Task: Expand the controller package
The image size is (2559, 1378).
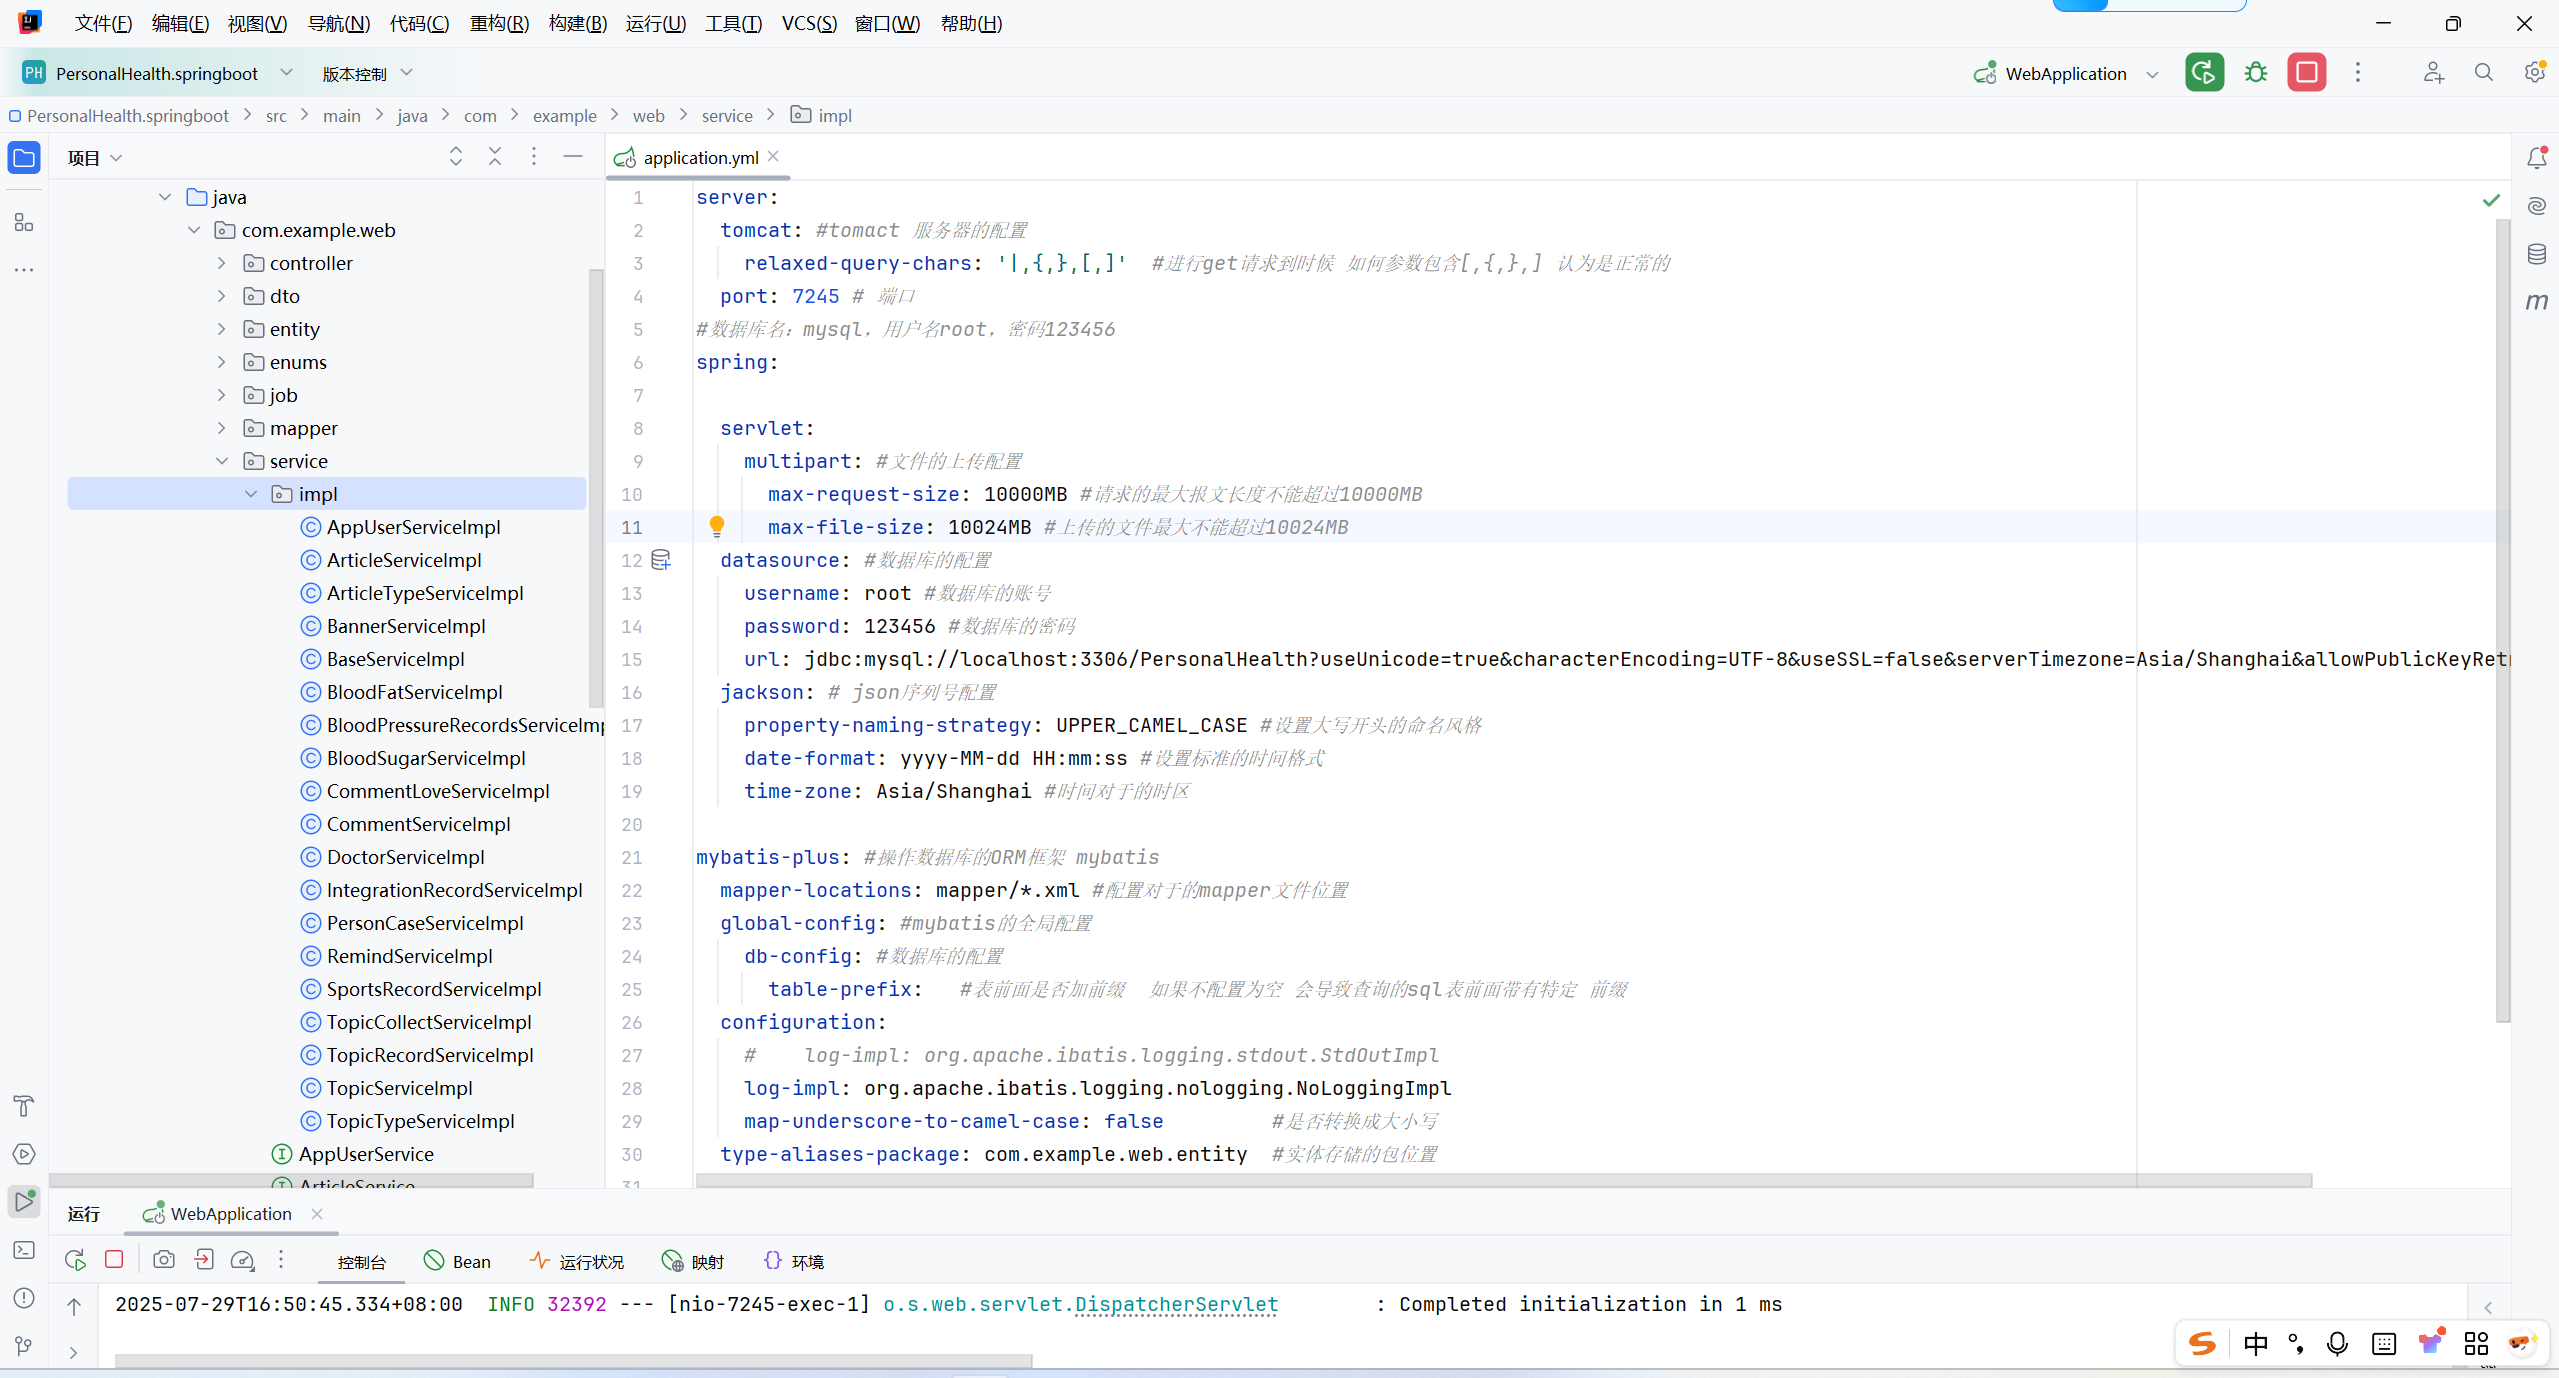Action: [x=222, y=263]
